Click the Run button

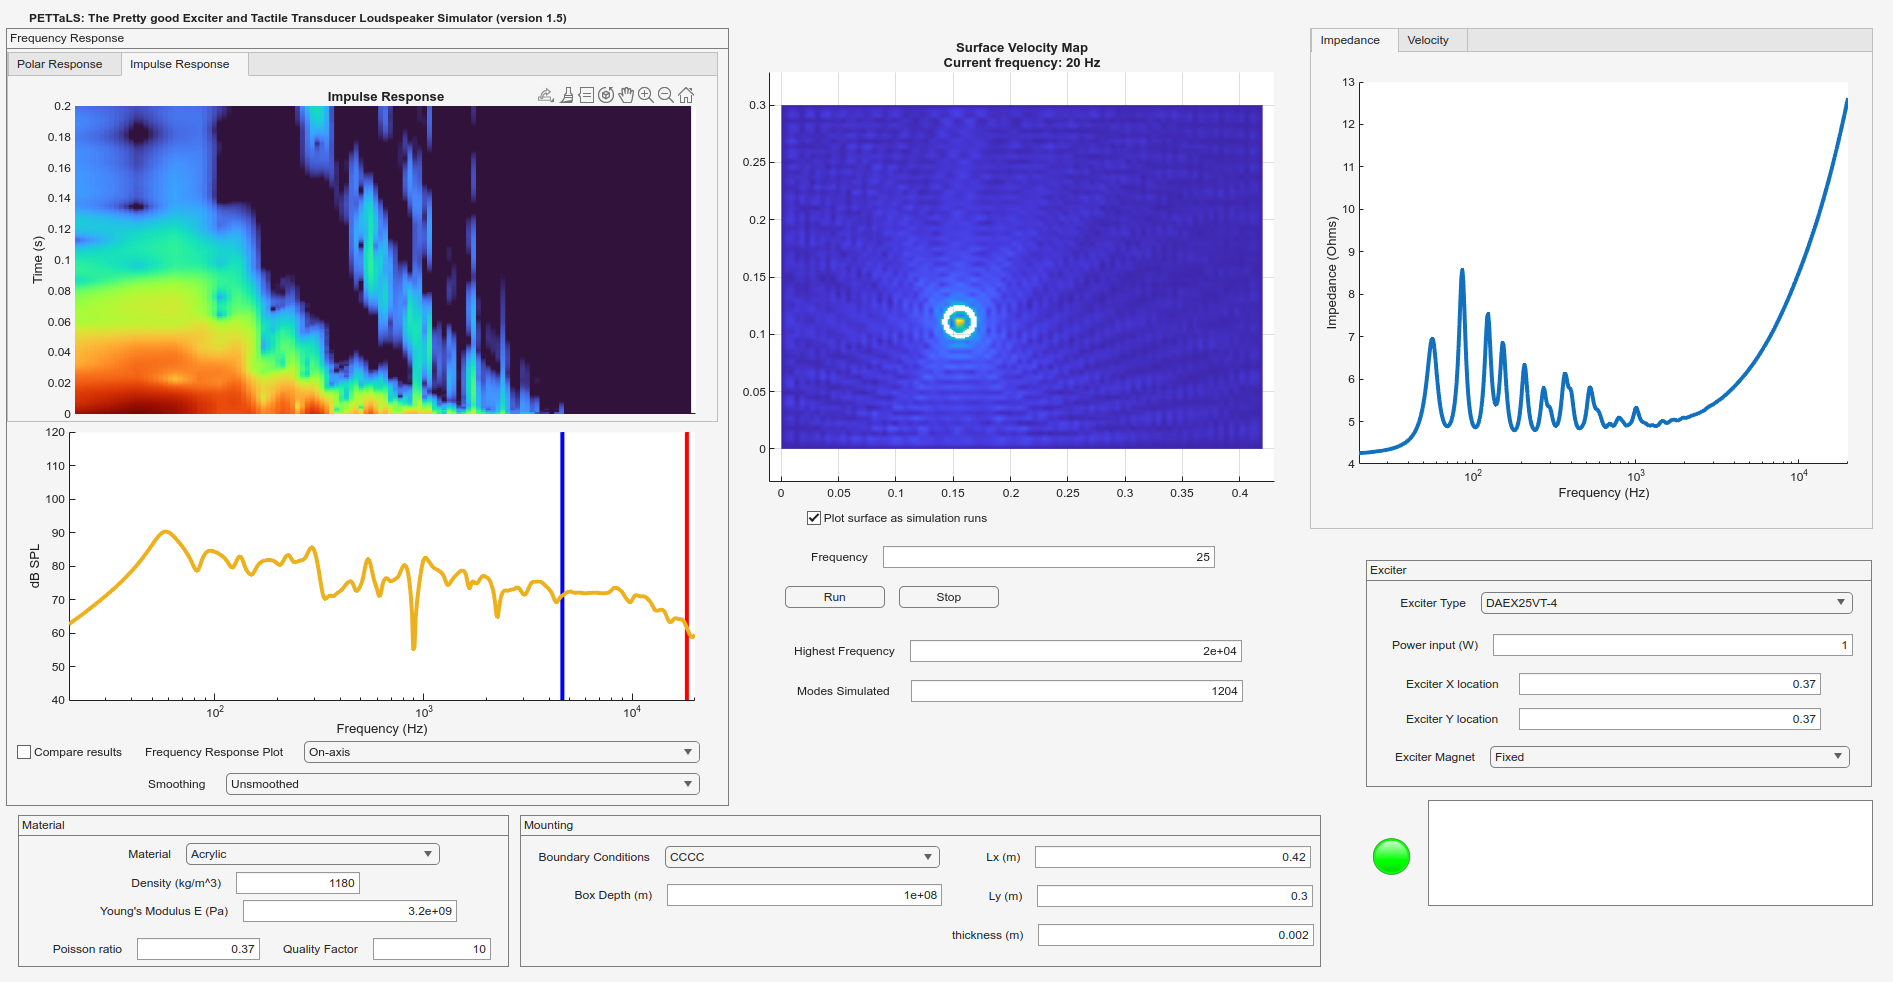point(835,597)
